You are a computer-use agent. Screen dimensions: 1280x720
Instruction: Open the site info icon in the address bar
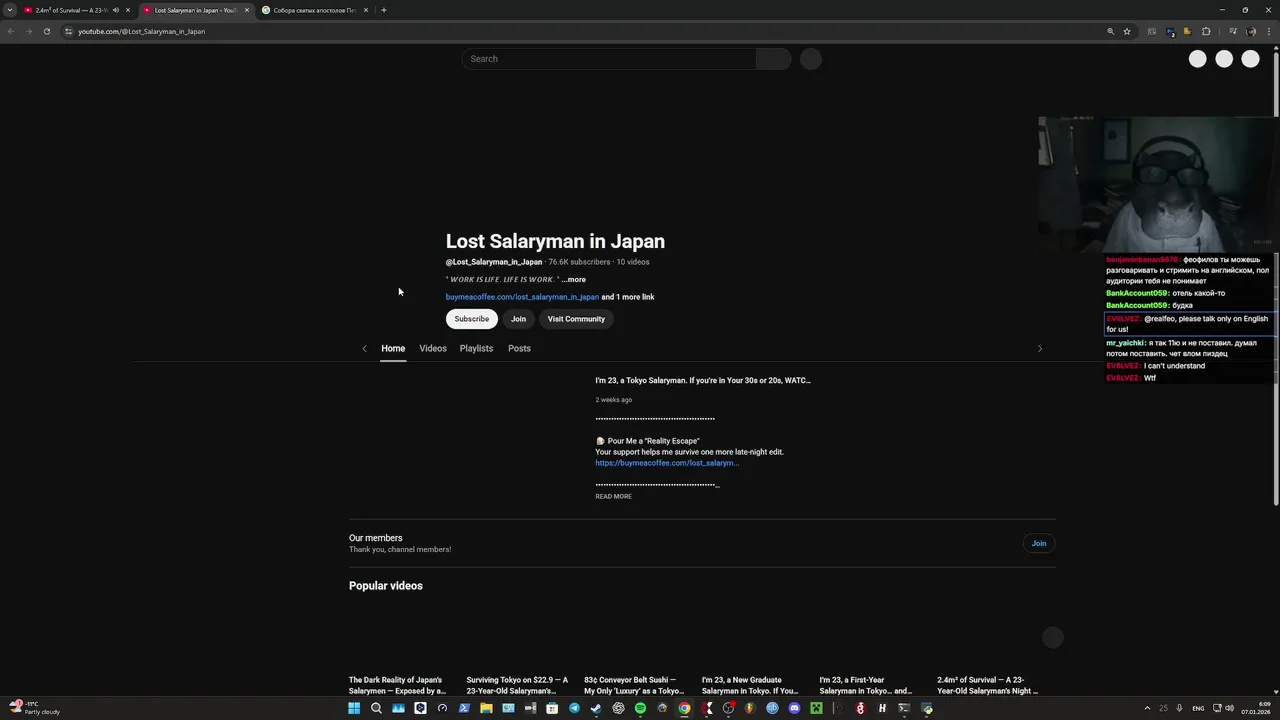pyautogui.click(x=68, y=31)
